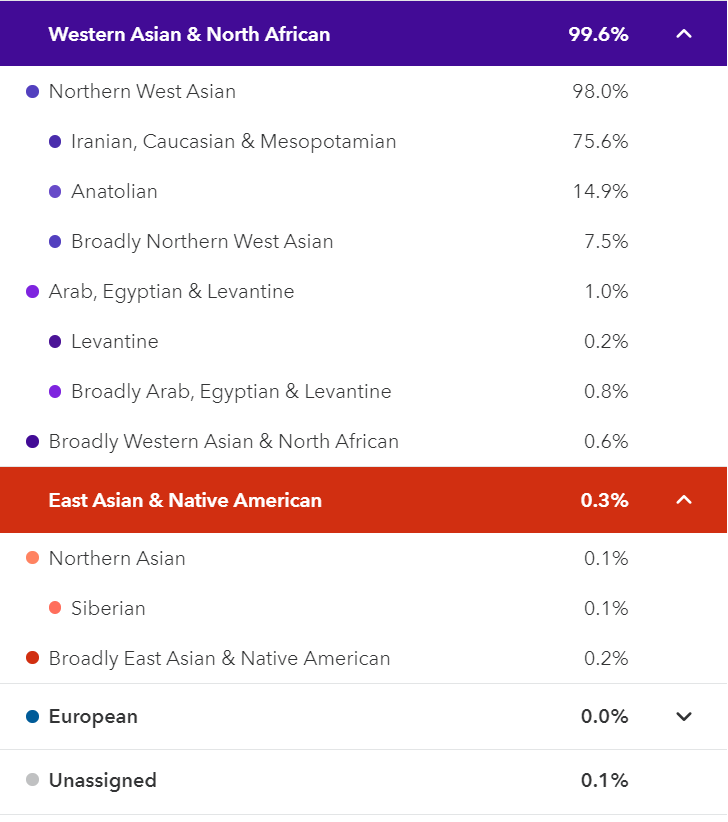This screenshot has width=728, height=822.
Task: Open the Arab, Egyptian & Levantine row
Action: tap(364, 291)
